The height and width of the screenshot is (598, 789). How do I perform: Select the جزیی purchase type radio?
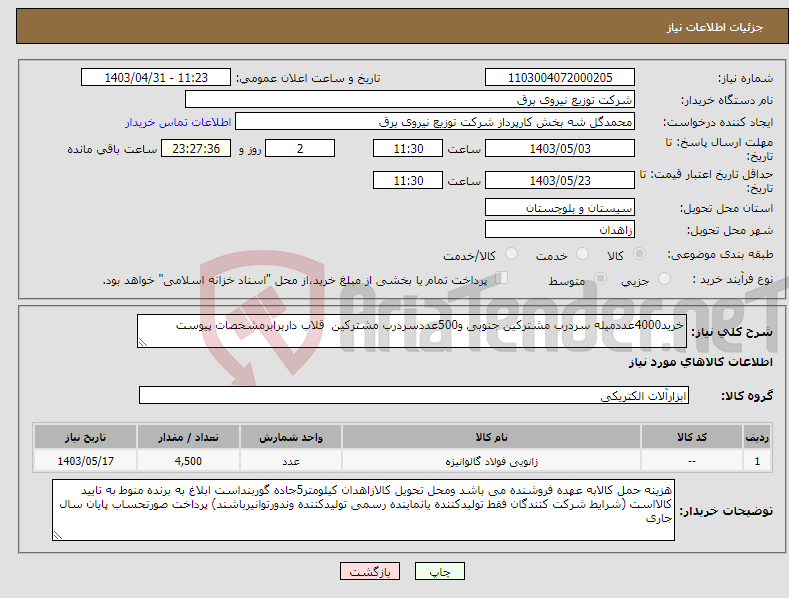(x=664, y=278)
